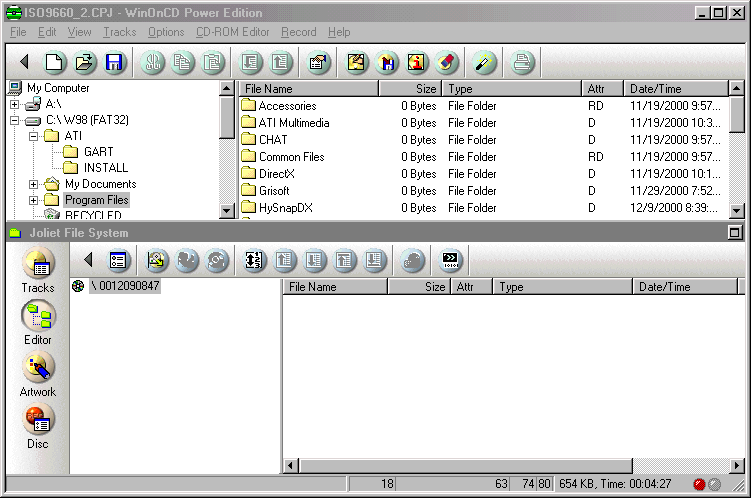Click down arrow of folder tree scrollbar
The height and width of the screenshot is (498, 751).
point(226,211)
